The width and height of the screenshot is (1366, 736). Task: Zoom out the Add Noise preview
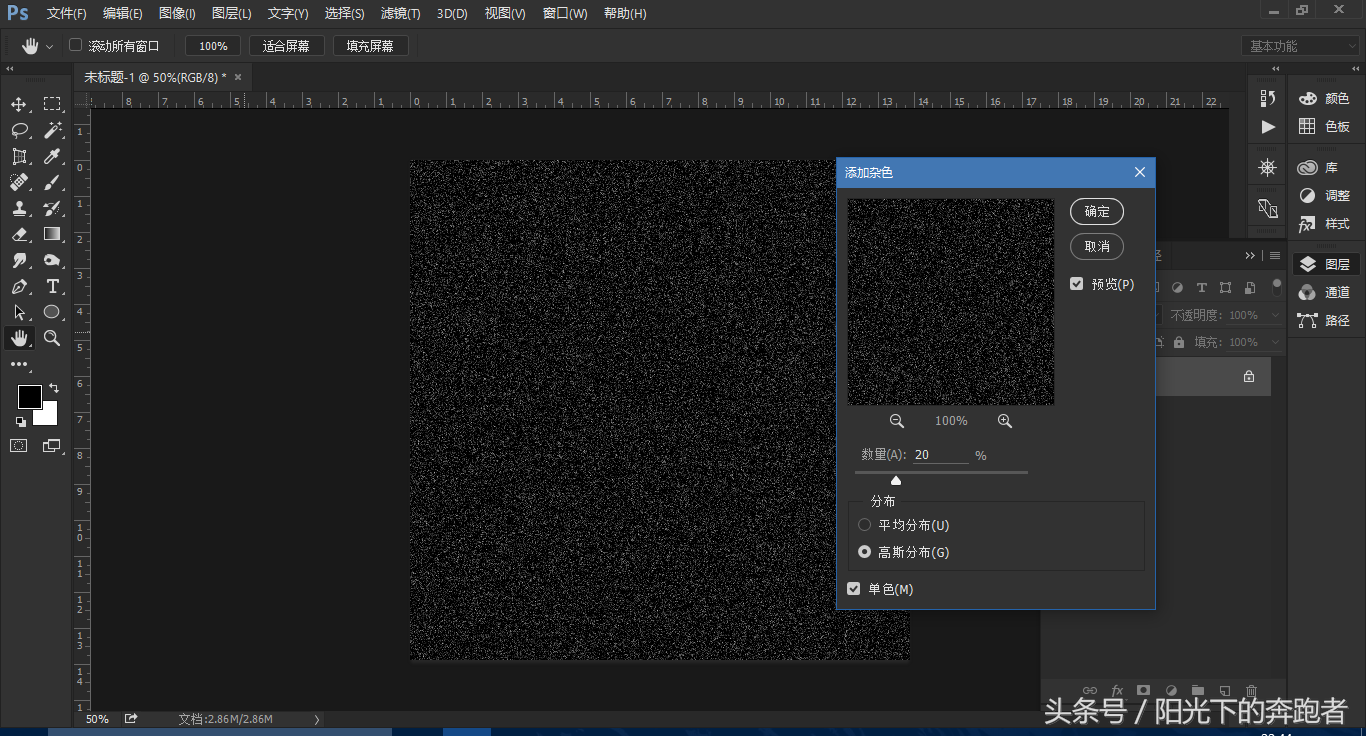897,421
